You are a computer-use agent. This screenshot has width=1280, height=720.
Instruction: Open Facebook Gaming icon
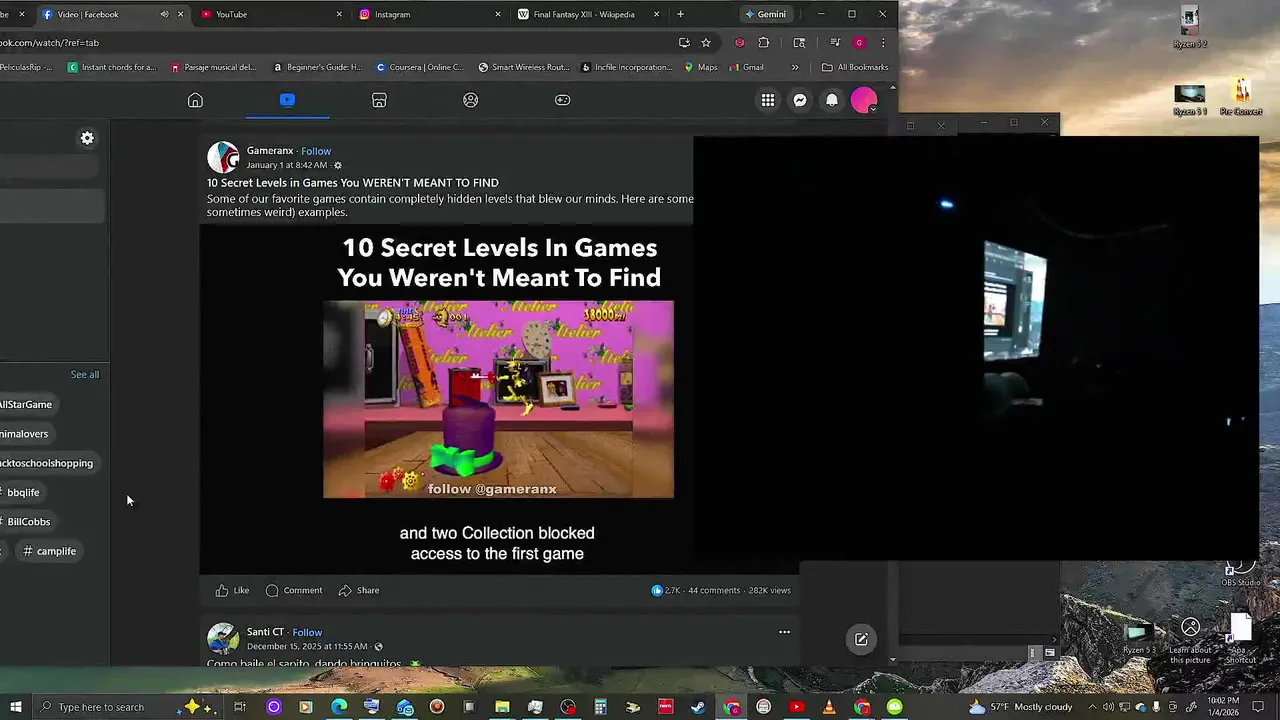pyautogui.click(x=563, y=100)
